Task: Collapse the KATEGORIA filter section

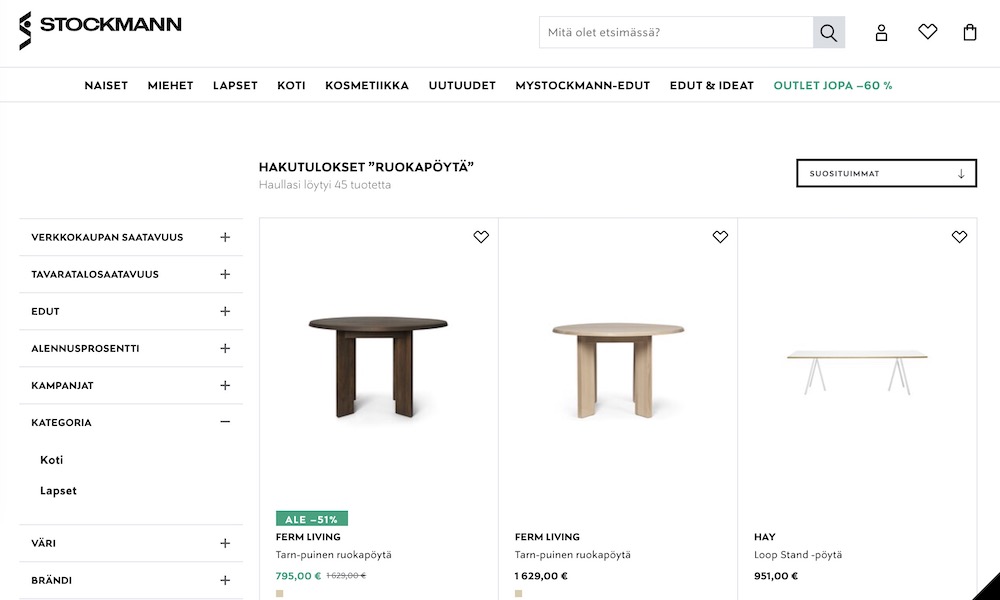Action: point(225,422)
